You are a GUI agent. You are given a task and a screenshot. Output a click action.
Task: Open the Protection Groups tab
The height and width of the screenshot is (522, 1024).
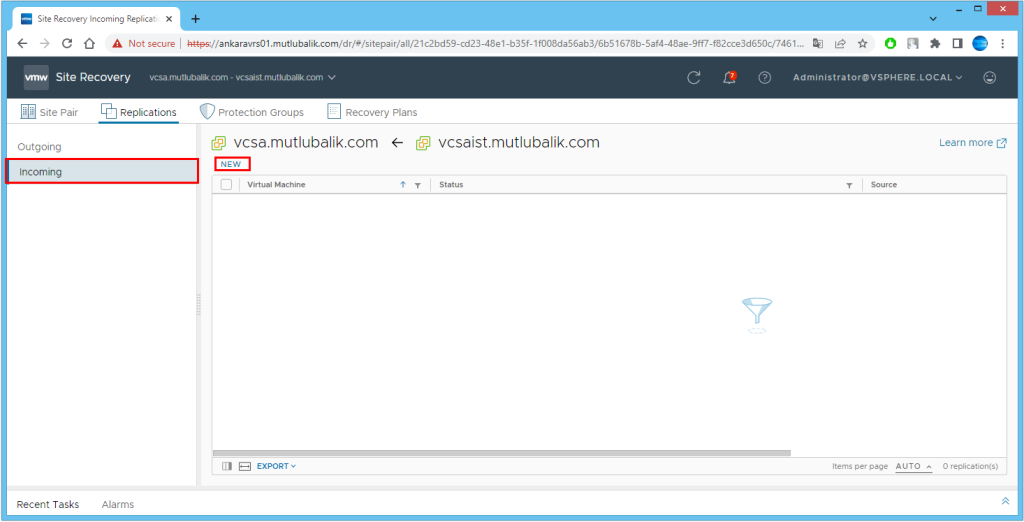(252, 112)
